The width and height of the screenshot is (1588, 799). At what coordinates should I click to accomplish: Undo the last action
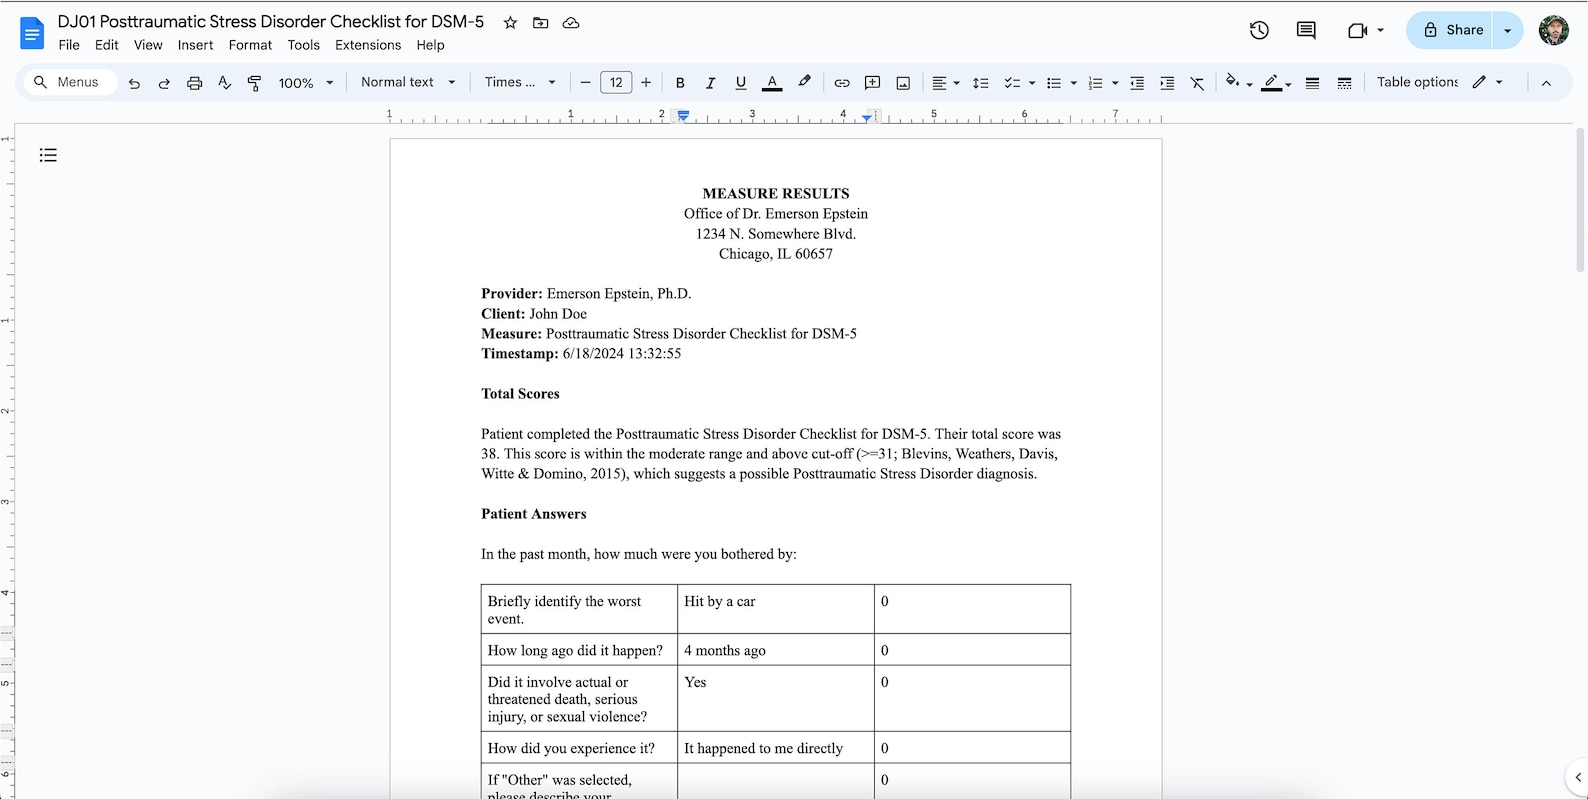coord(134,83)
